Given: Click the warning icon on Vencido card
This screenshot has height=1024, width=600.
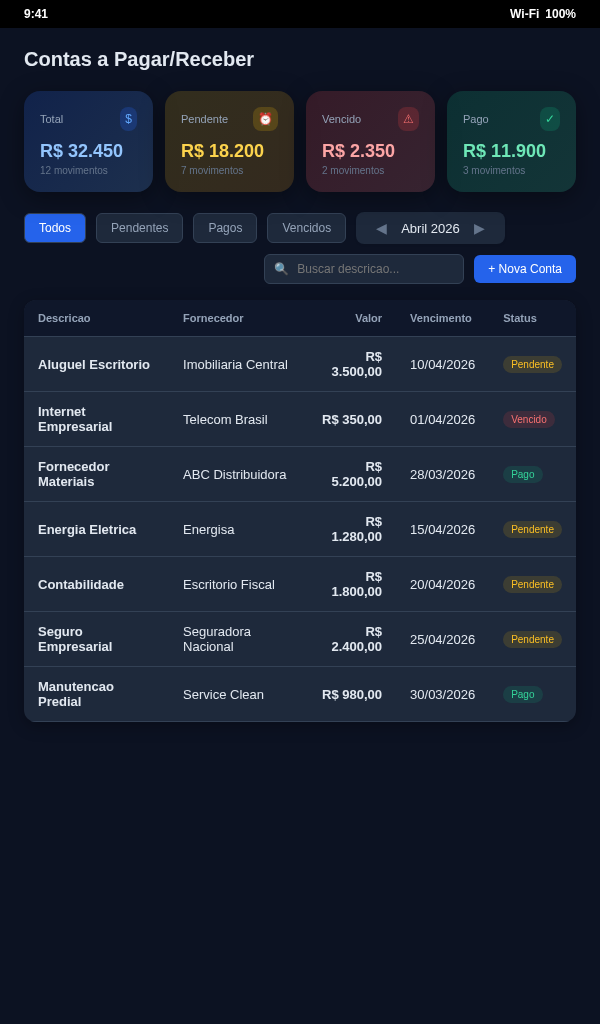Looking at the screenshot, I should coord(408,119).
